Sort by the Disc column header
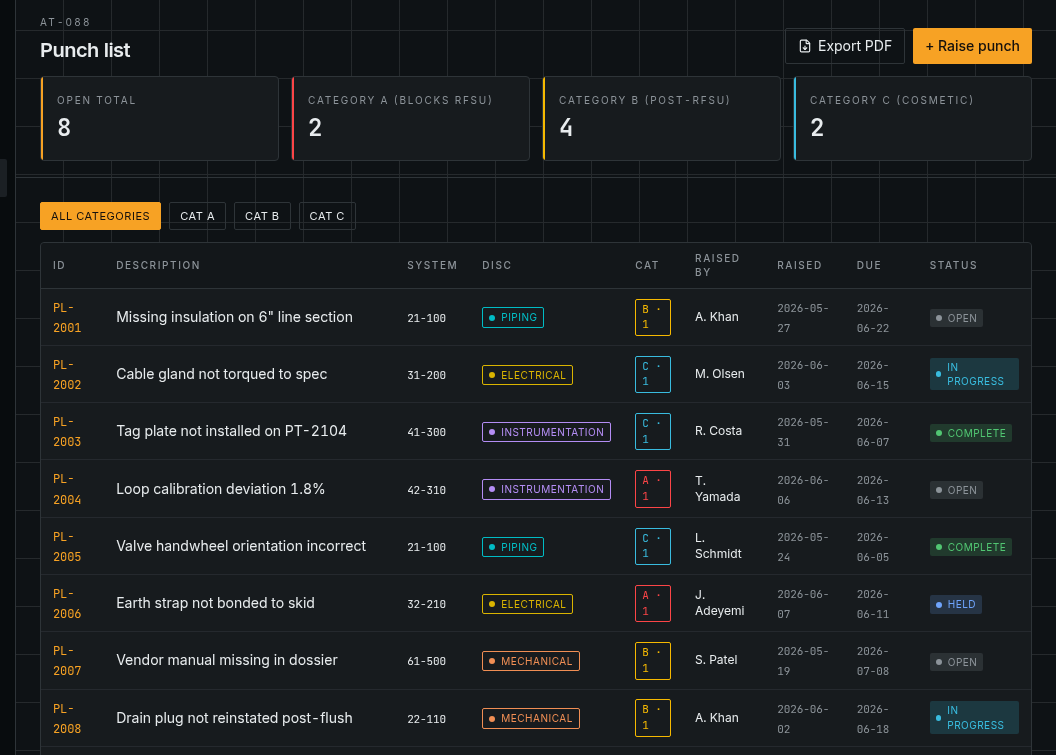This screenshot has width=1056, height=755. click(497, 265)
